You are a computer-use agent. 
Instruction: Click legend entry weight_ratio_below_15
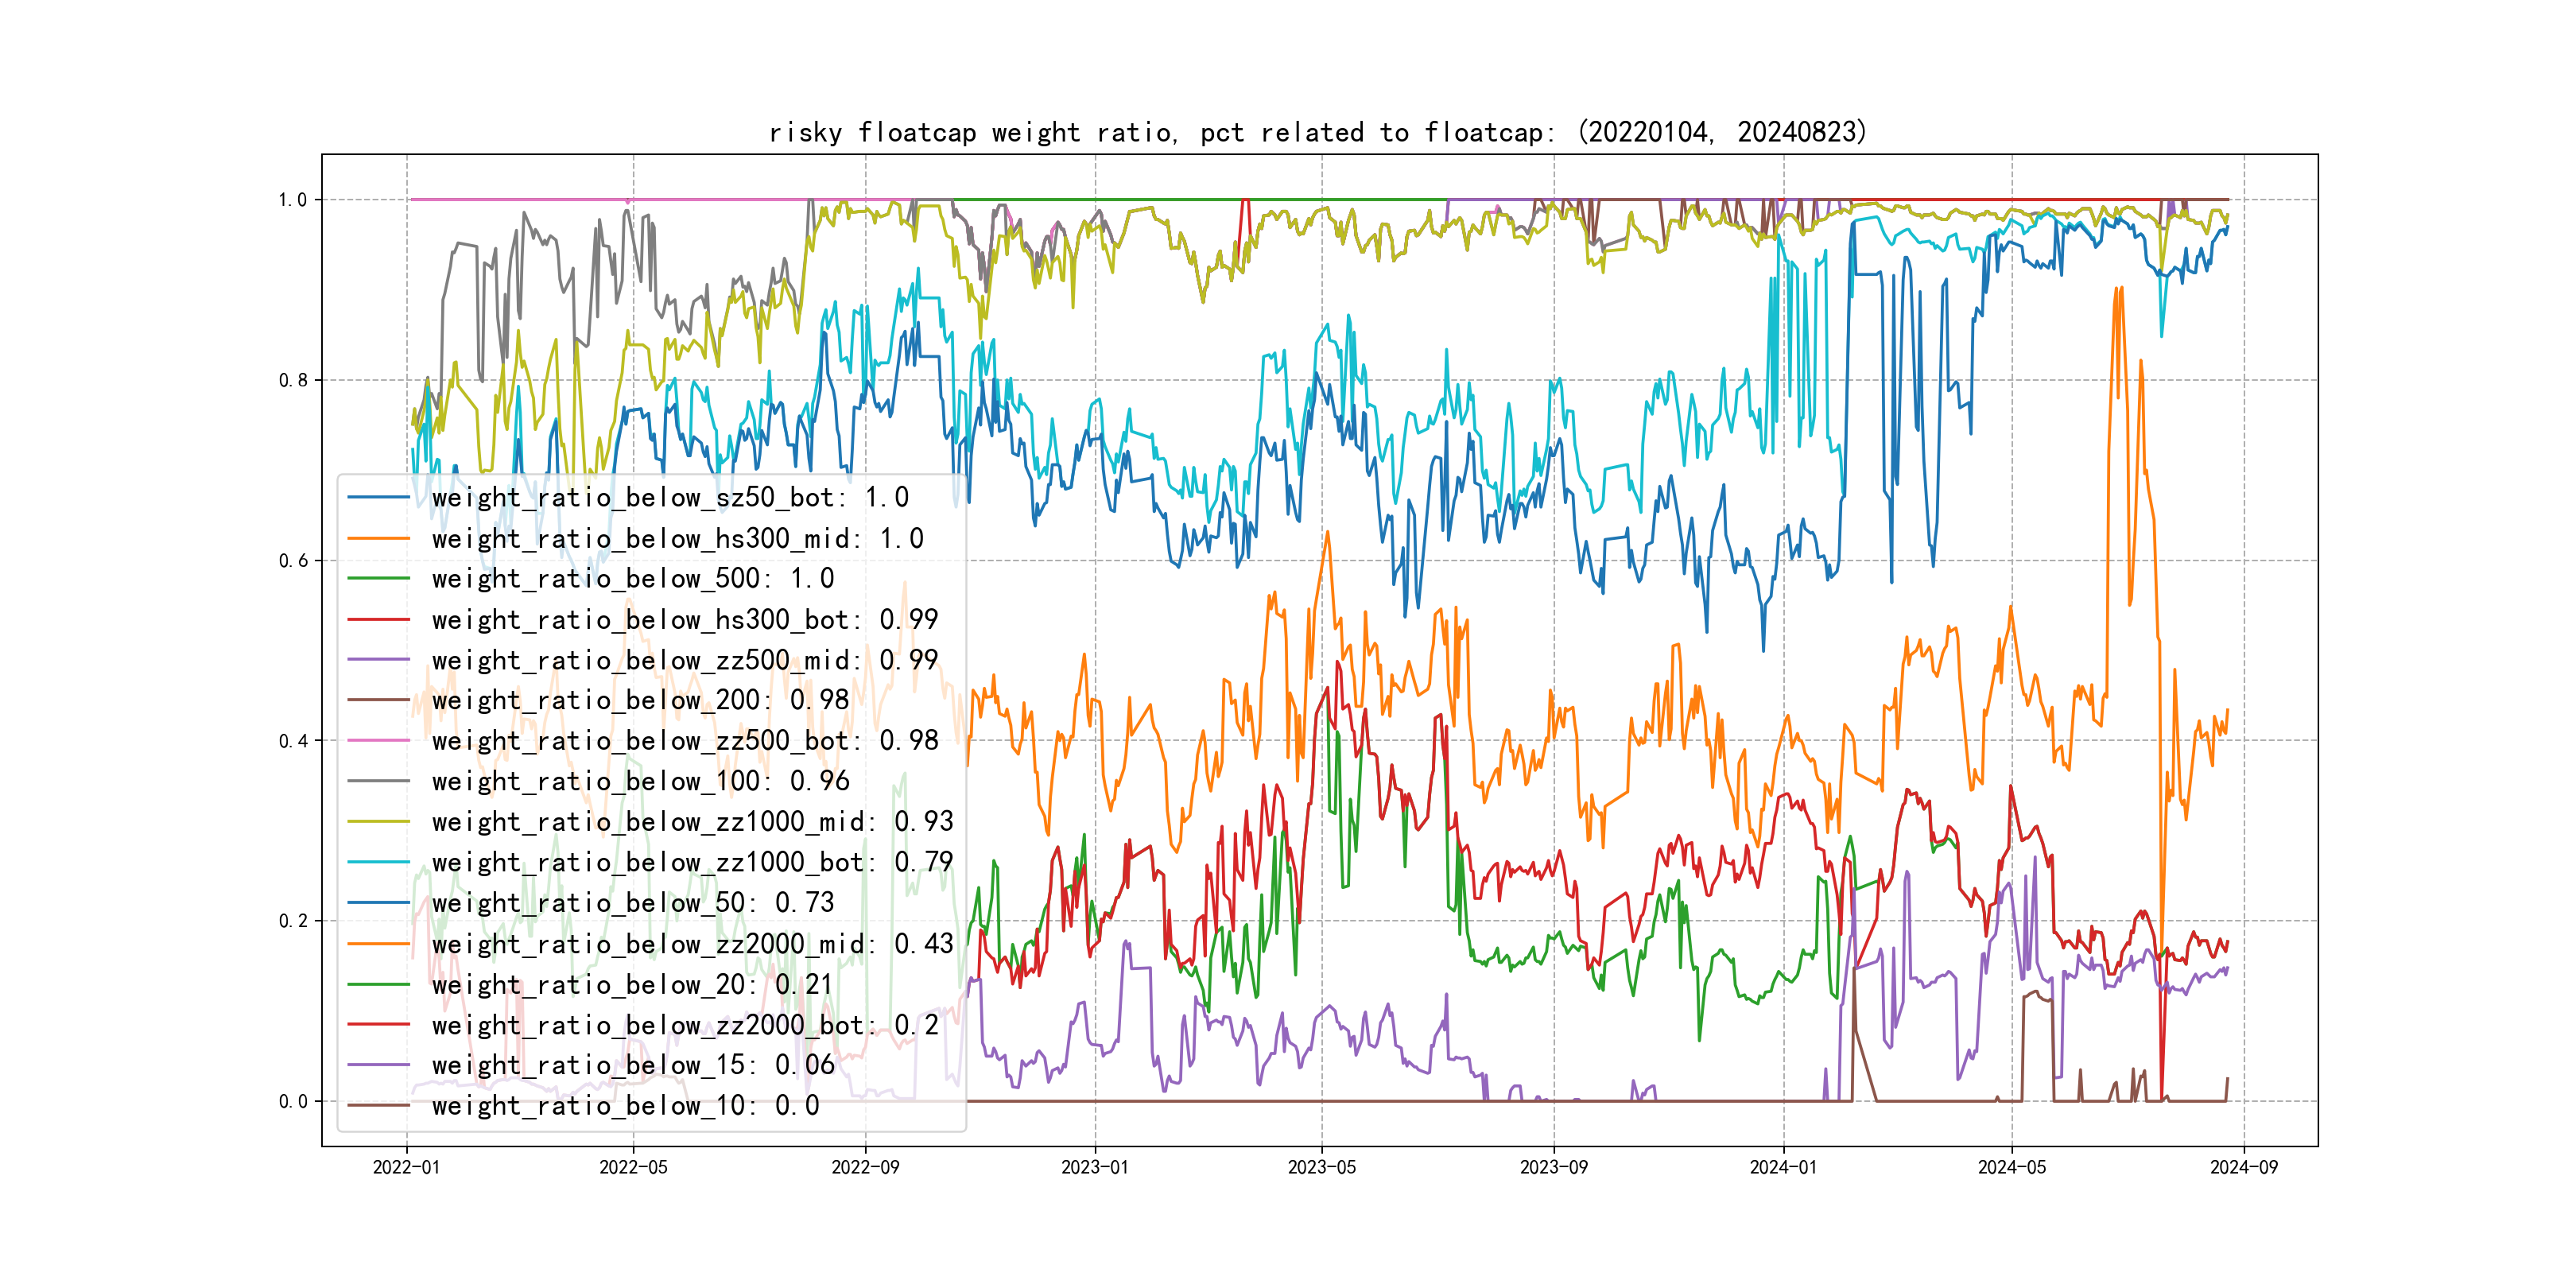pos(632,1065)
